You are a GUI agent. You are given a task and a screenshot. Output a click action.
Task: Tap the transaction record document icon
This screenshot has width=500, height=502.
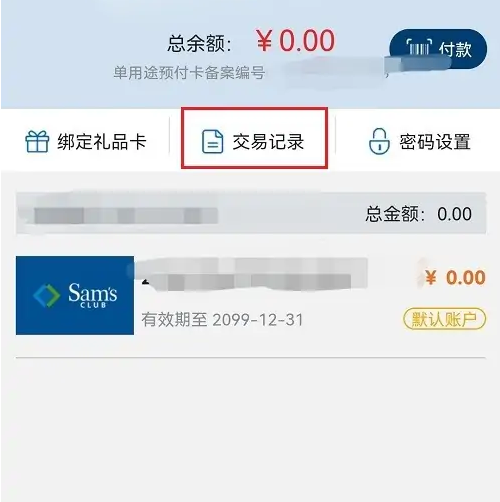pyautogui.click(x=212, y=142)
